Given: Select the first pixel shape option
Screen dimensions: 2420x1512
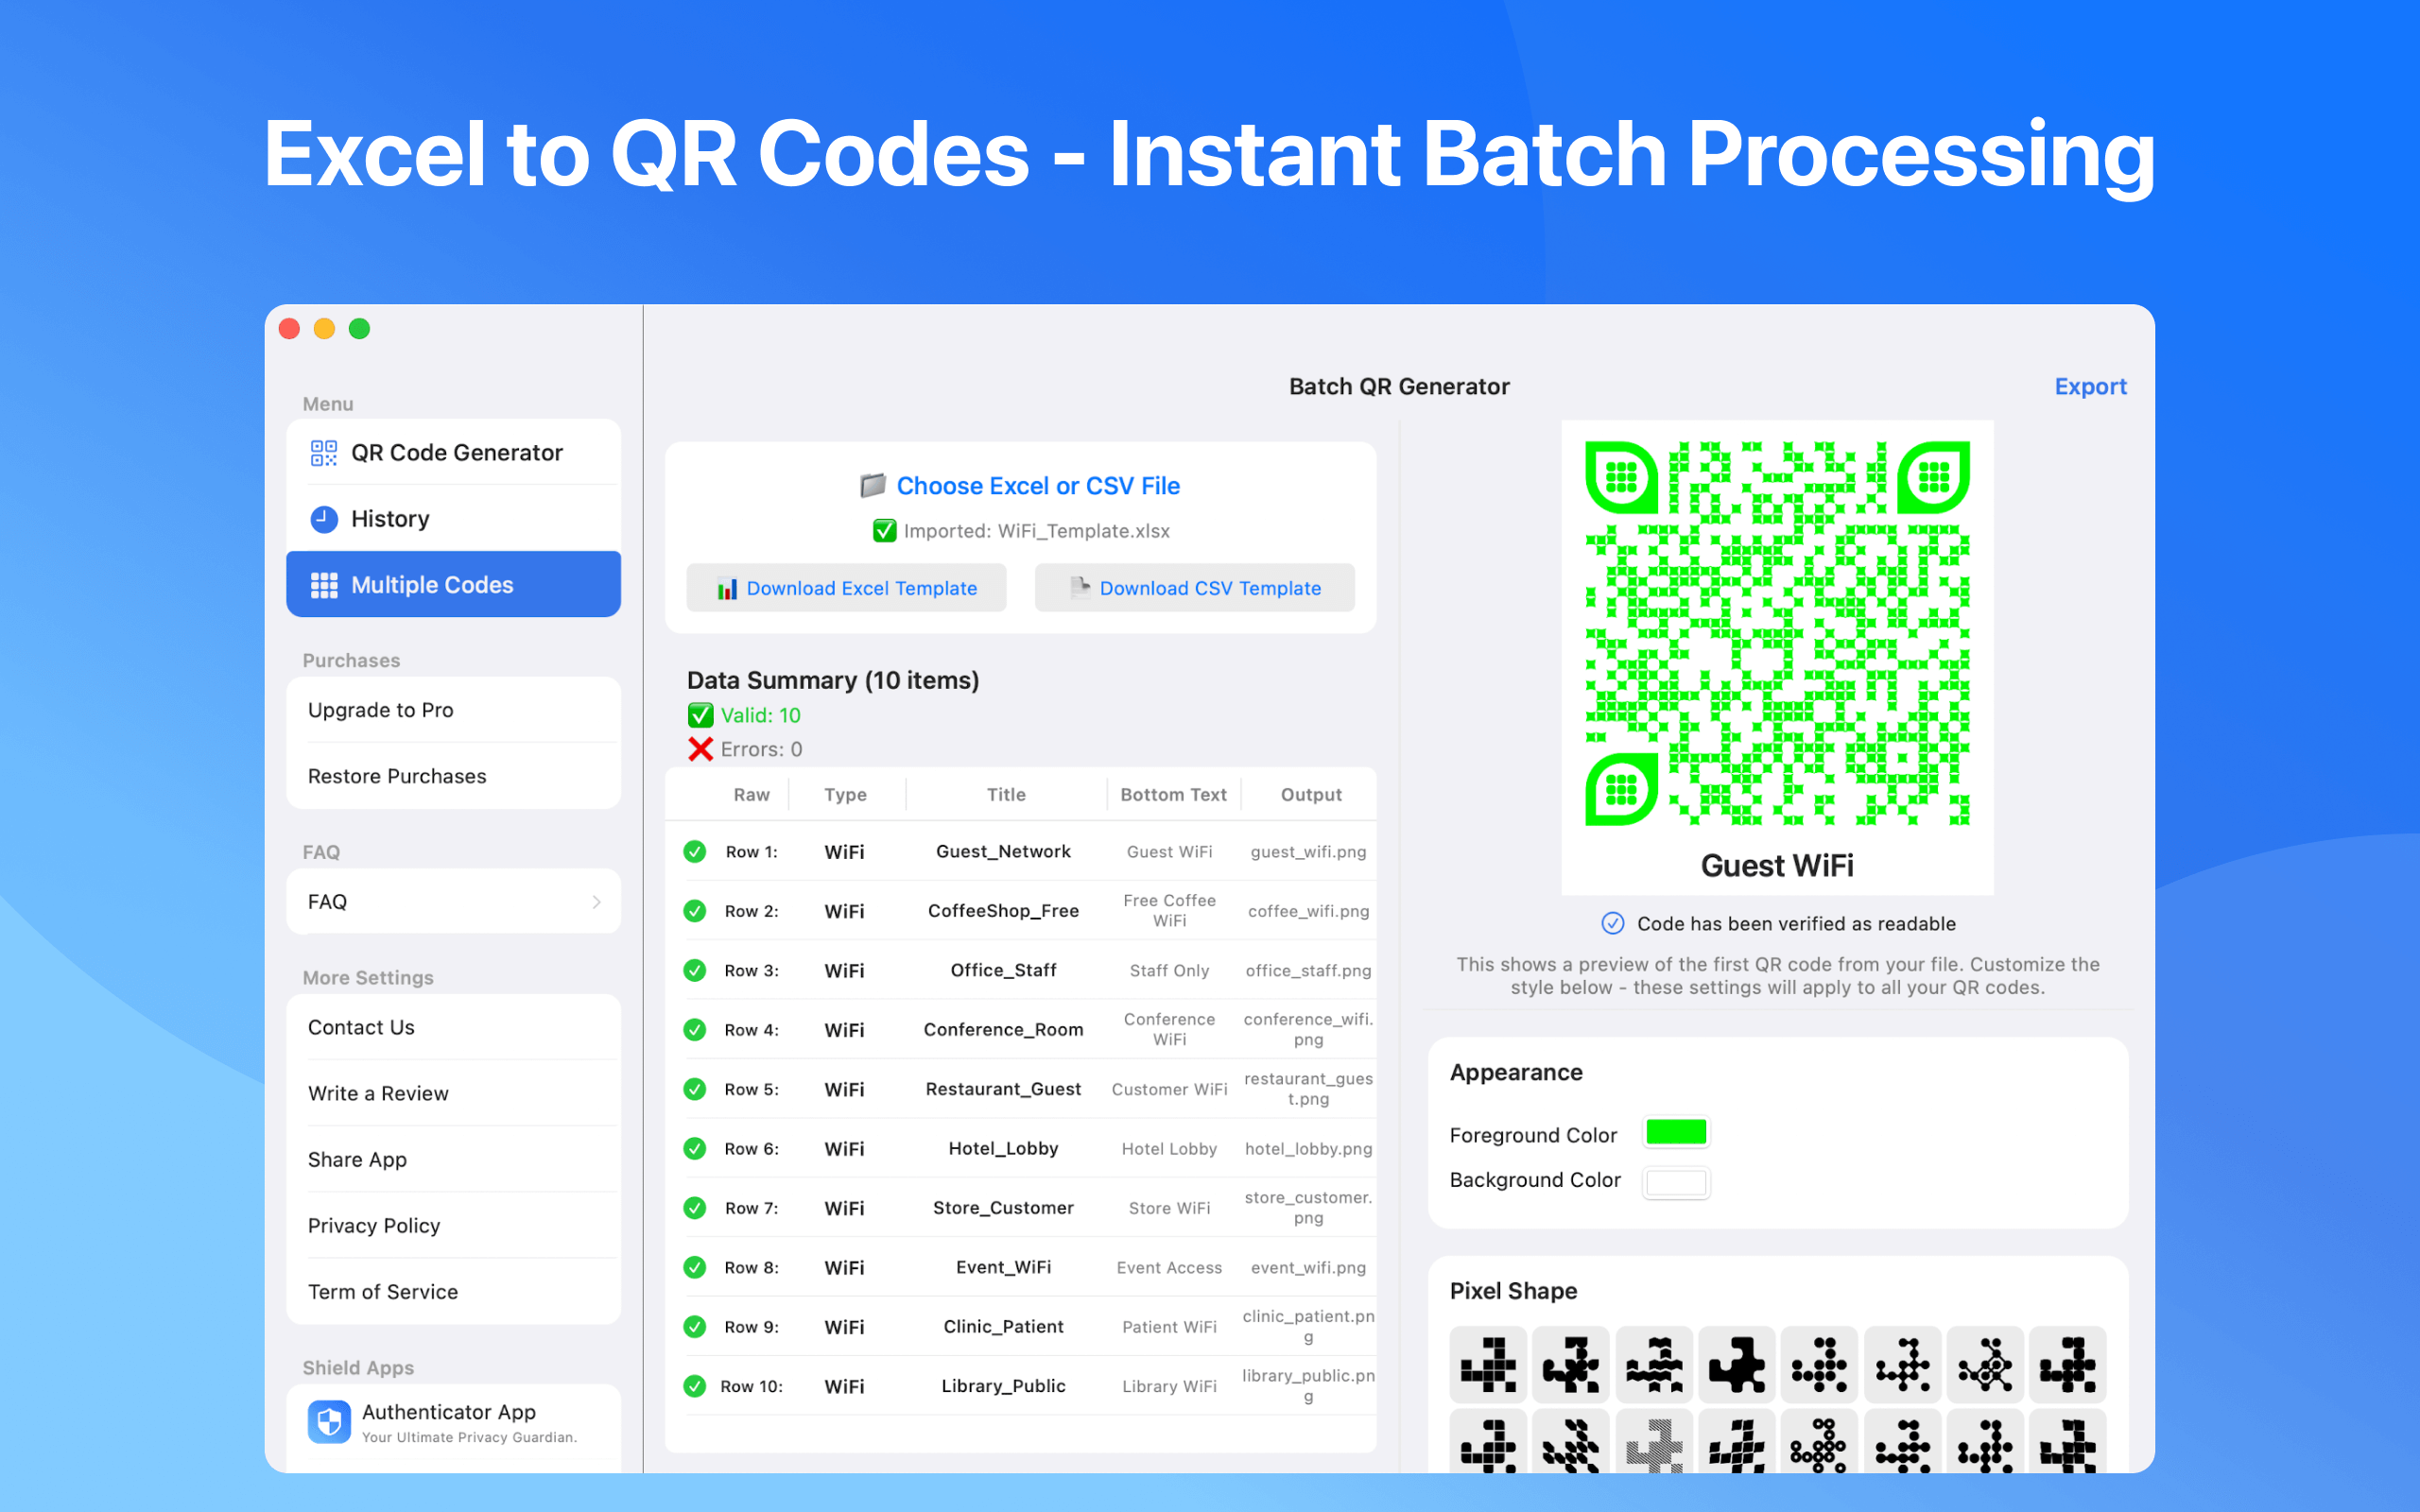Looking at the screenshot, I should tap(1487, 1365).
